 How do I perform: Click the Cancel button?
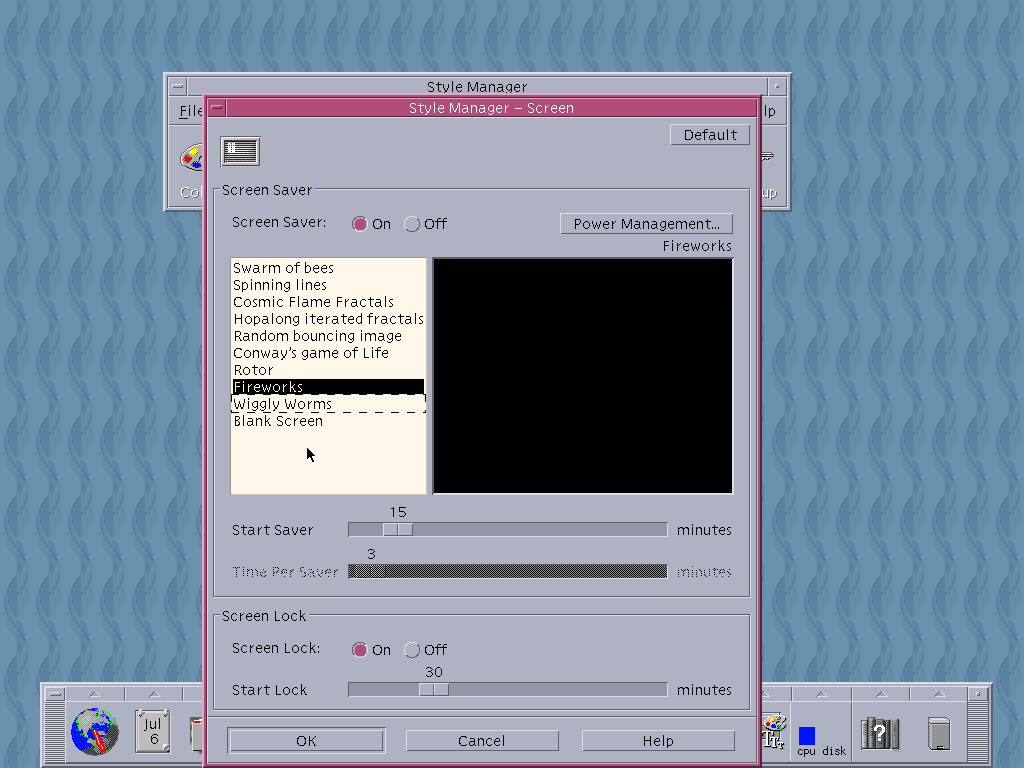[482, 741]
